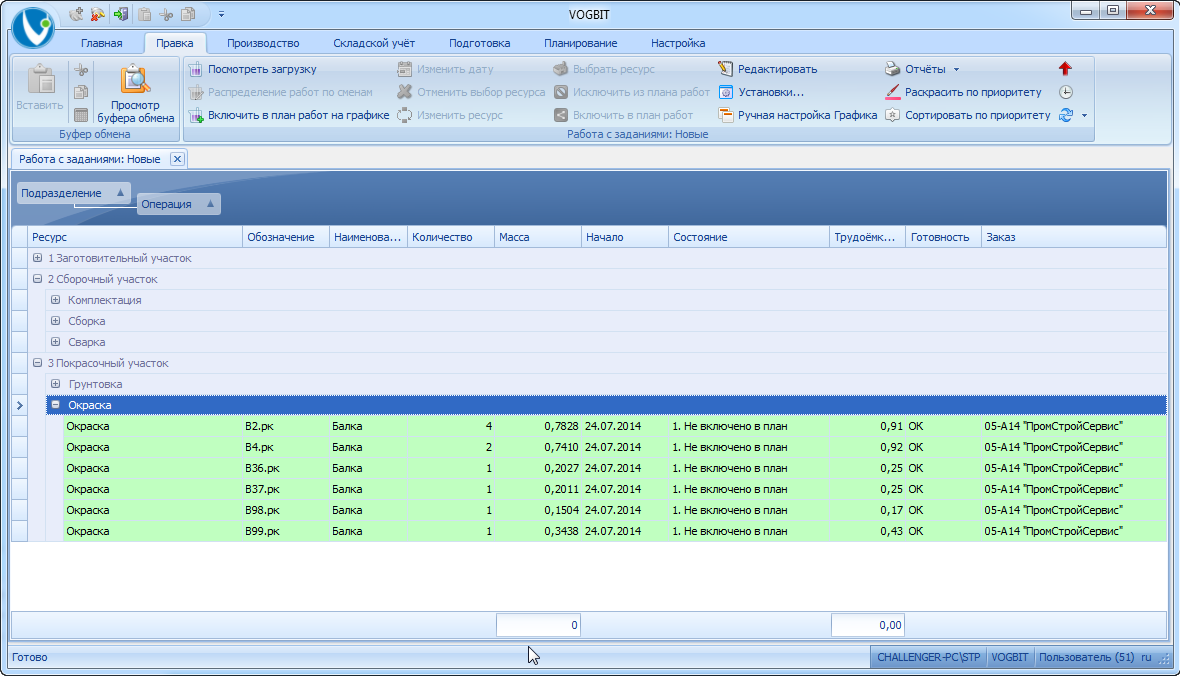Open the VOGBIT application logo menu
Image resolution: width=1180 pixels, height=676 pixels.
click(x=33, y=27)
